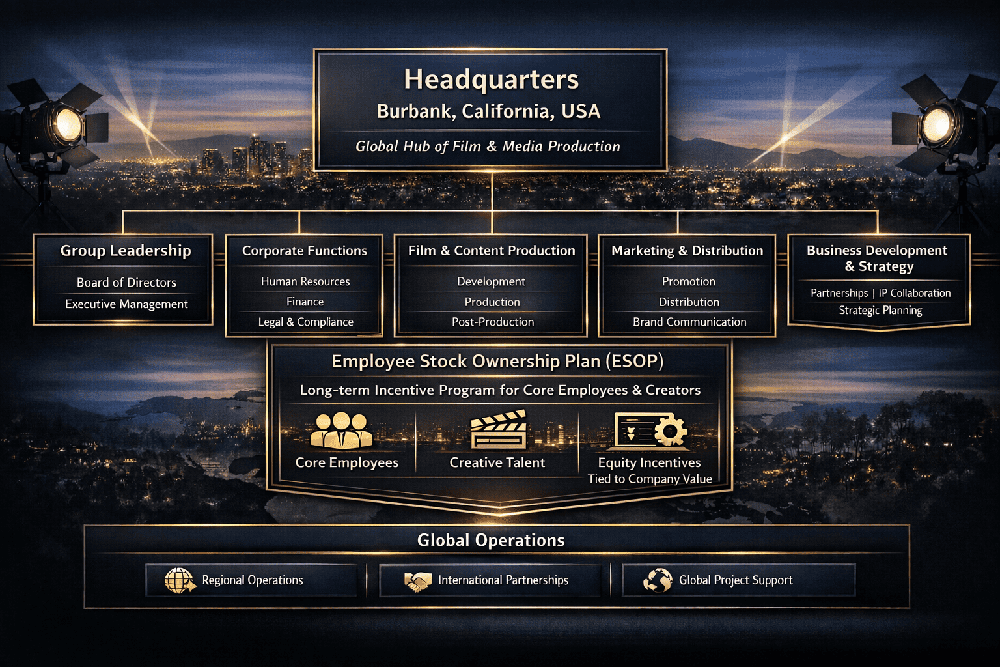Image resolution: width=1000 pixels, height=667 pixels.
Task: Click the International Partnerships handshake icon
Action: click(417, 580)
